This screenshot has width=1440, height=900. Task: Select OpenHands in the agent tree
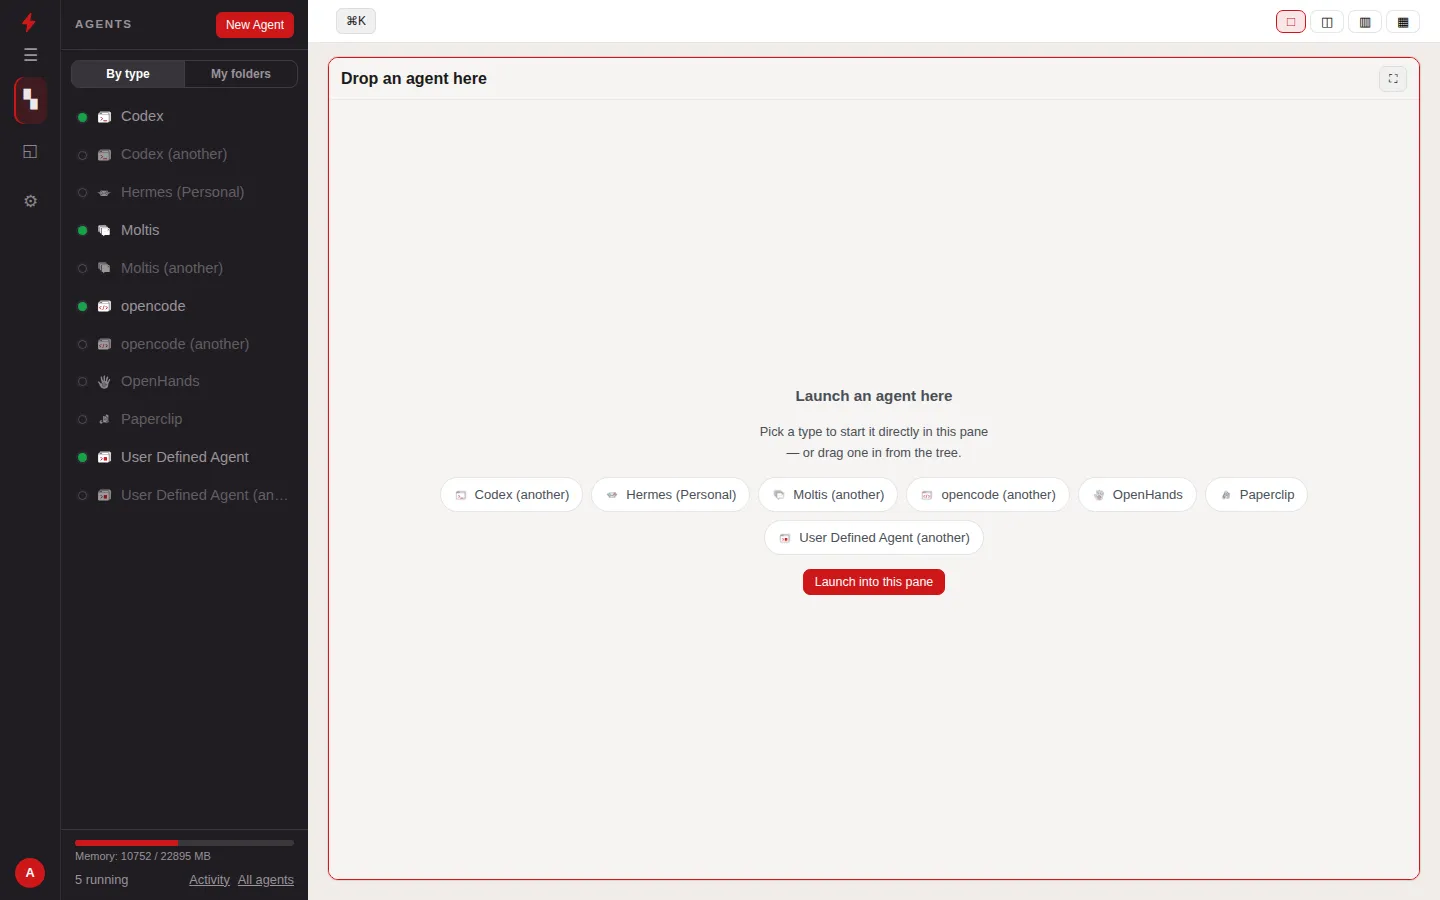[184, 382]
